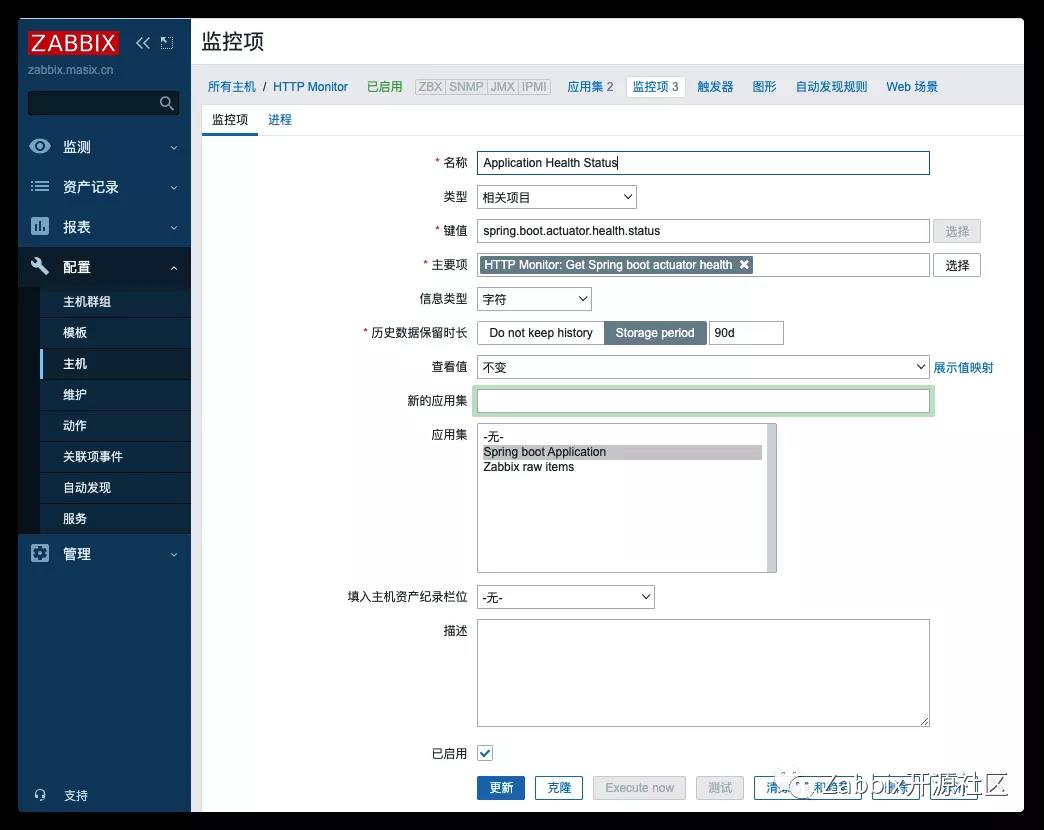Click the 新的应用集 input field
This screenshot has height=830, width=1044.
point(703,401)
